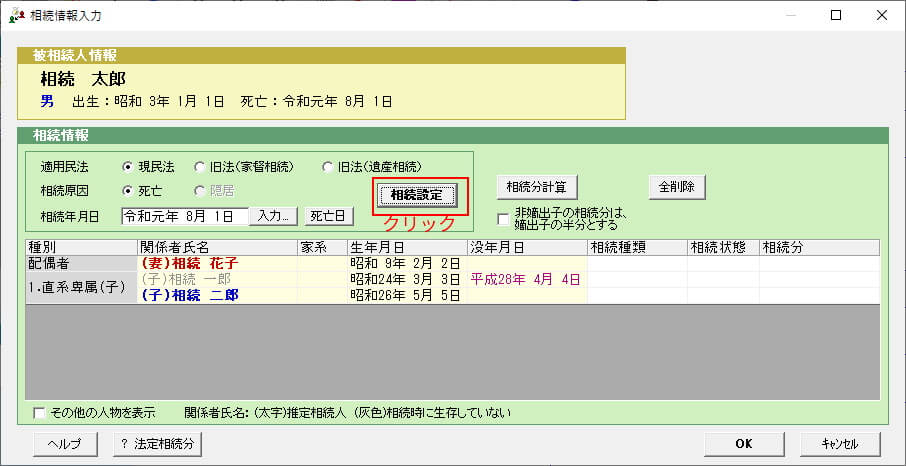The image size is (906, 466).
Task: Click the 全削除 button
Action: pyautogui.click(x=677, y=187)
